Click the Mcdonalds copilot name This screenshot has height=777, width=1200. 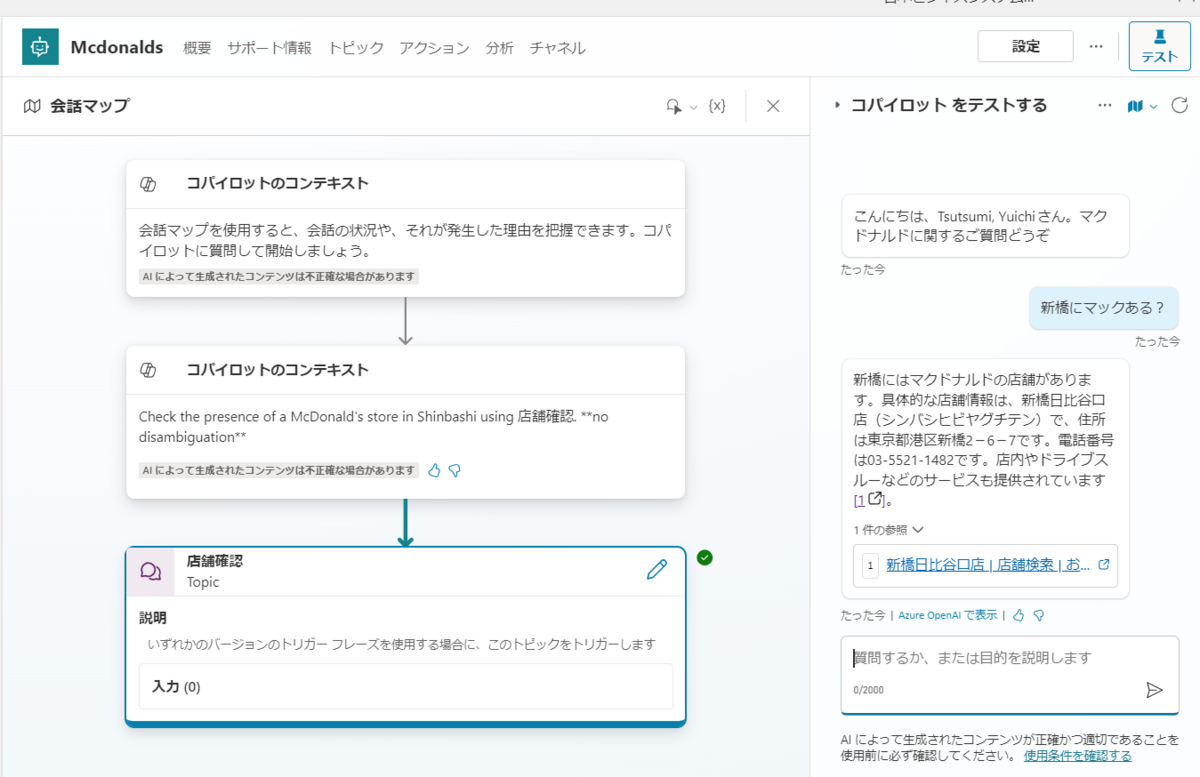(117, 47)
